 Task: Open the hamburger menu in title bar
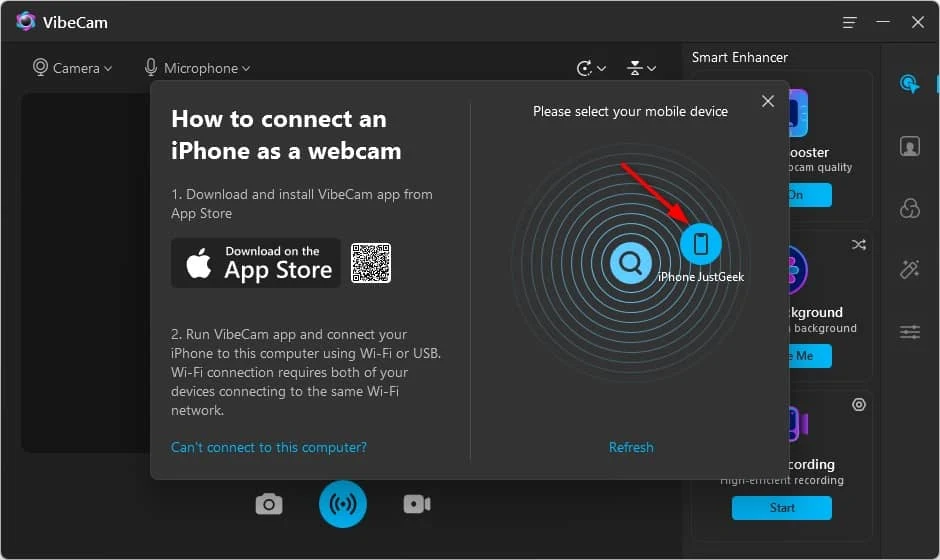click(849, 23)
